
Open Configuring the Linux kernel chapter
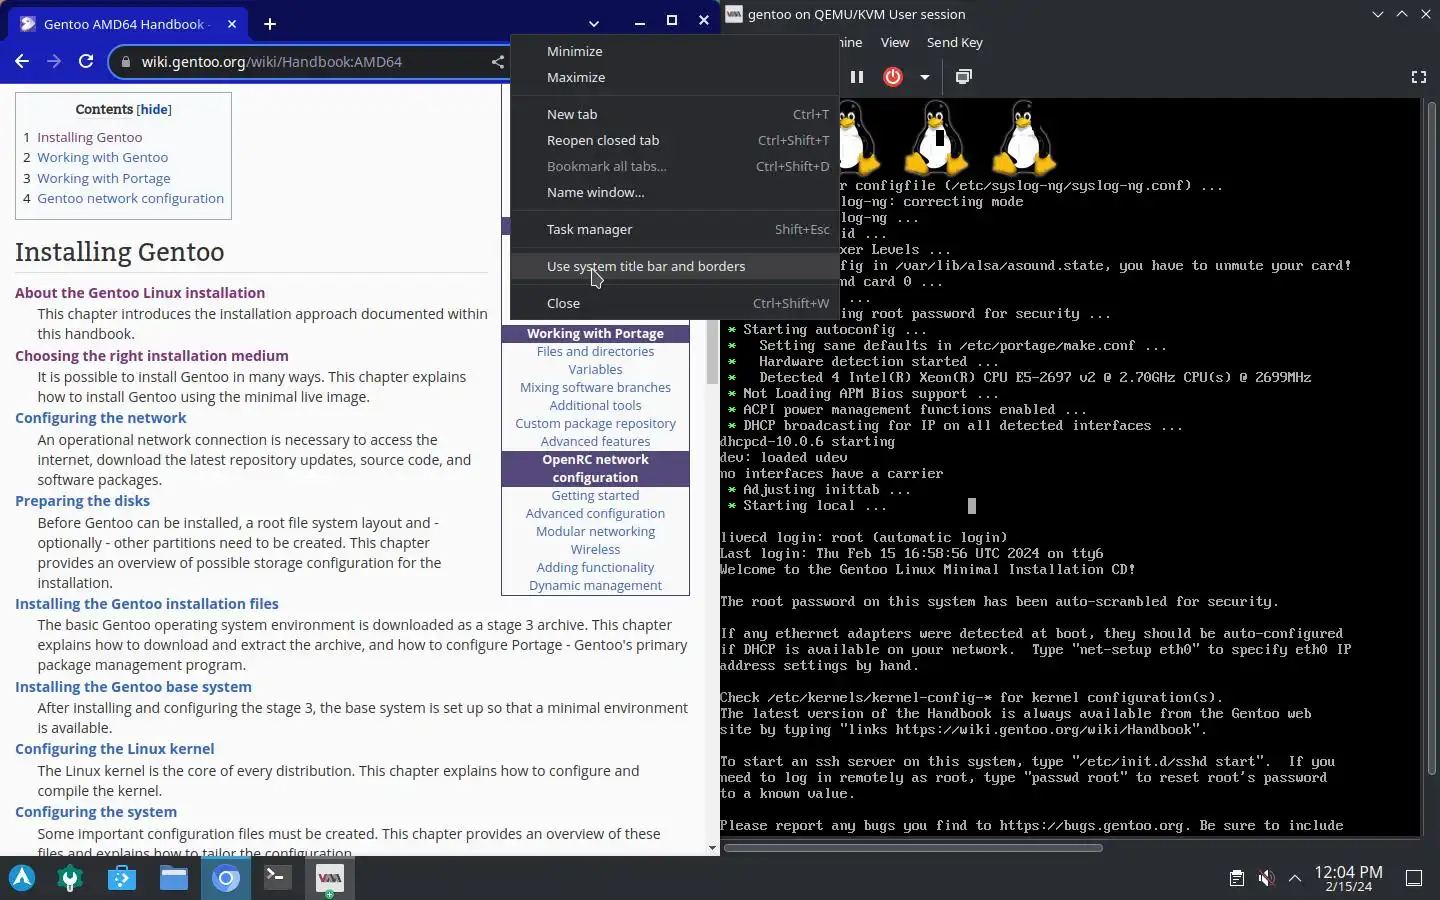(114, 749)
